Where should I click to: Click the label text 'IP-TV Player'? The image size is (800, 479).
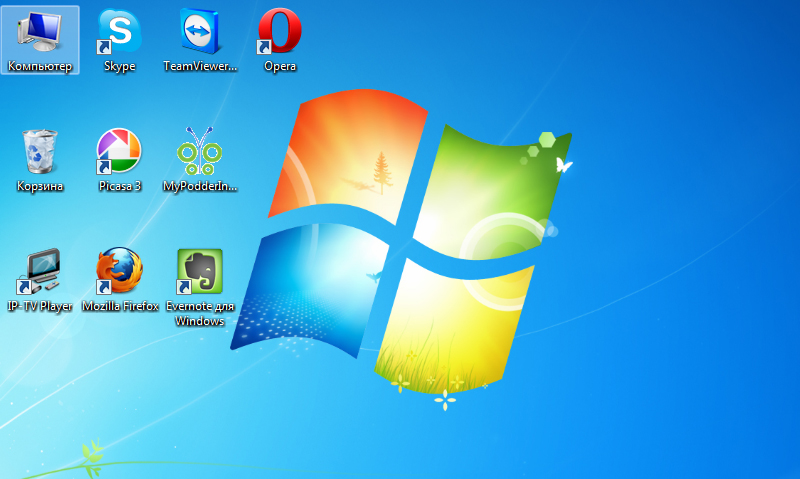(40, 306)
